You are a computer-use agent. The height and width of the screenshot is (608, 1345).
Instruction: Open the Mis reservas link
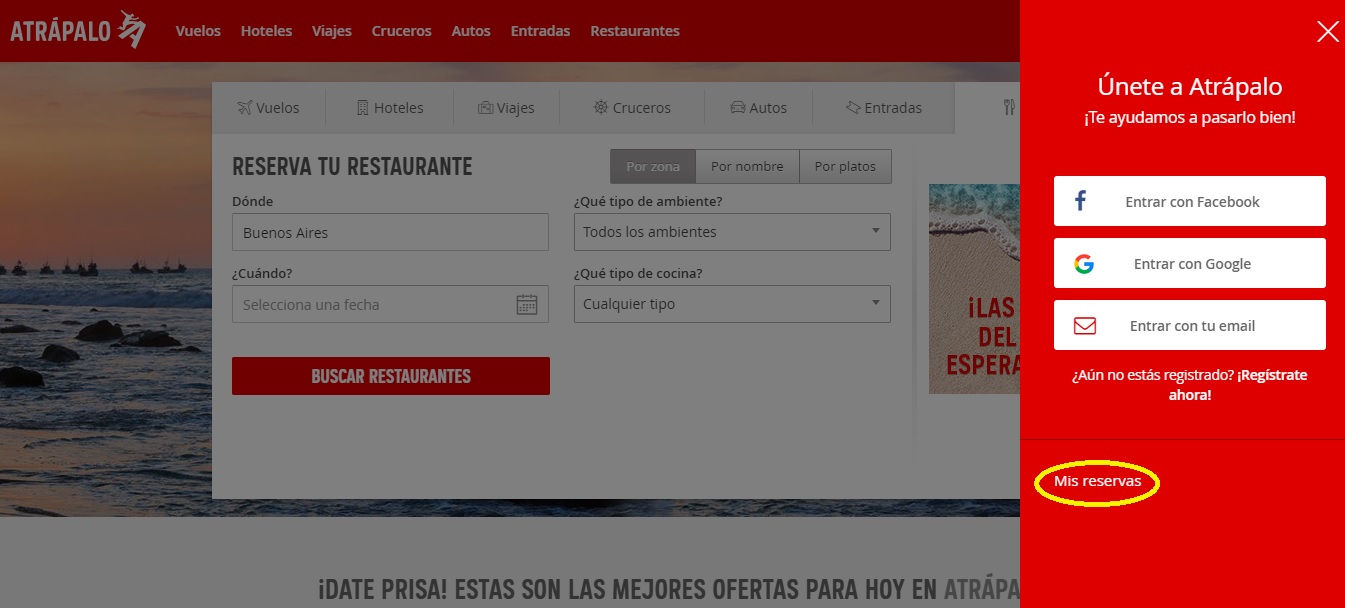click(x=1097, y=482)
